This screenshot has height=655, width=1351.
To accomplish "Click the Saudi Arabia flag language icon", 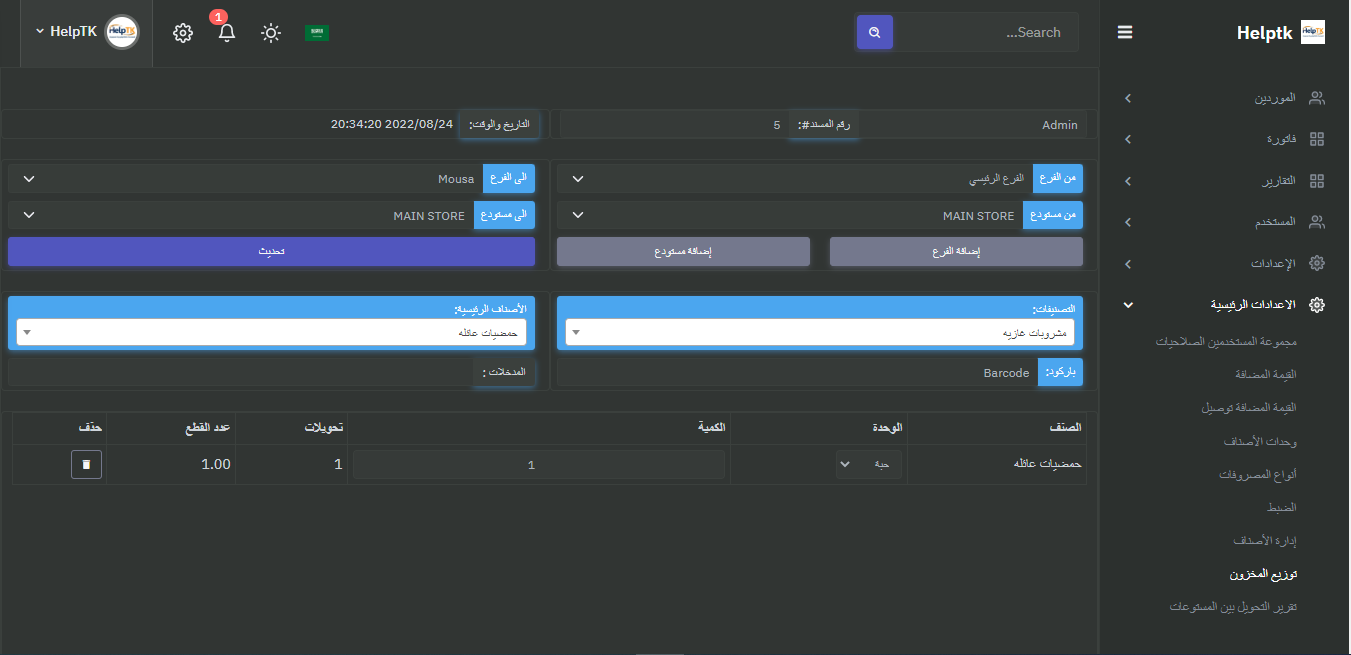I will pos(317,33).
